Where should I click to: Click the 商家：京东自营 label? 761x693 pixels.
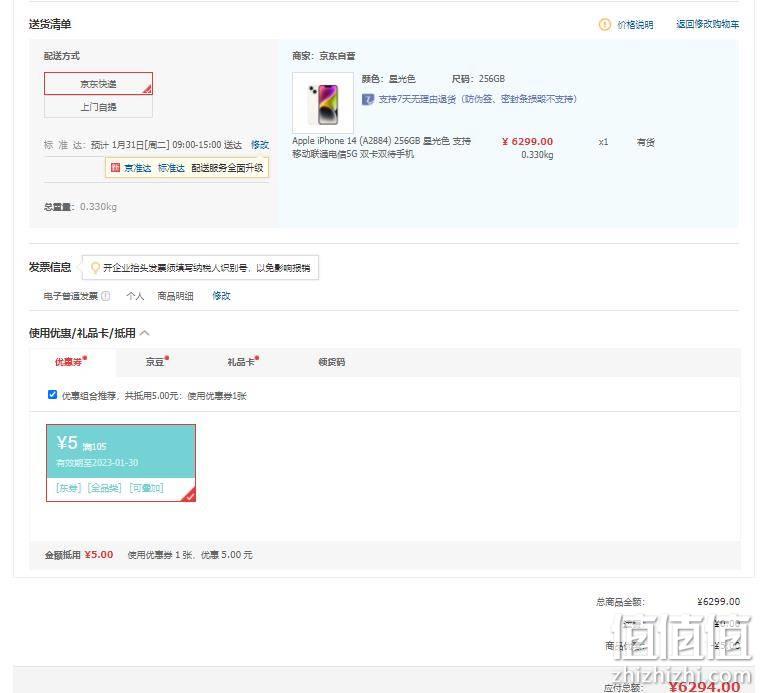tap(324, 56)
